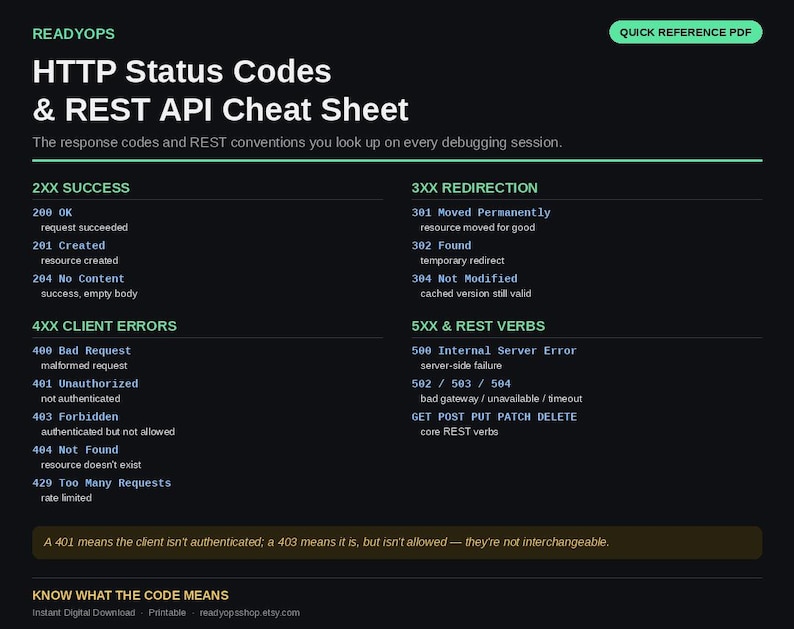Select '429 Too Many Requests' entry
This screenshot has width=794, height=629.
102,483
